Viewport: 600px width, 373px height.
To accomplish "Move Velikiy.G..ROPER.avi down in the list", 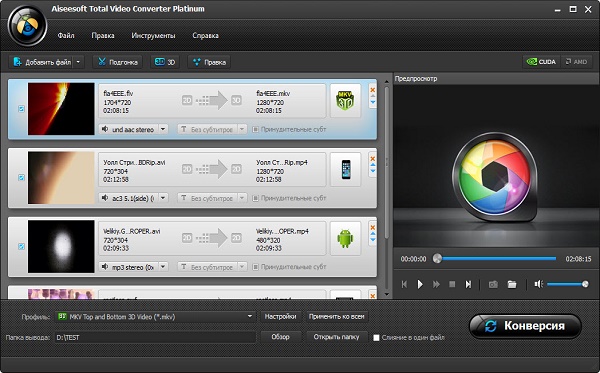I will coord(372,240).
